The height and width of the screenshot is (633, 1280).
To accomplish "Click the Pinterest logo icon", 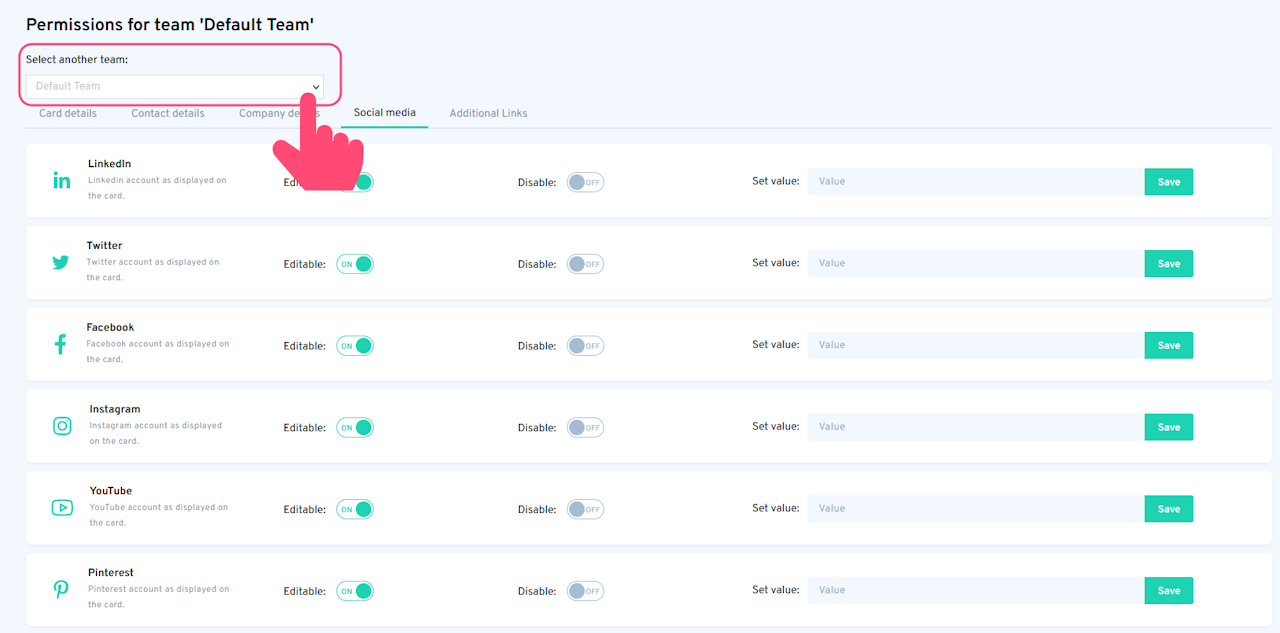I will [x=61, y=590].
